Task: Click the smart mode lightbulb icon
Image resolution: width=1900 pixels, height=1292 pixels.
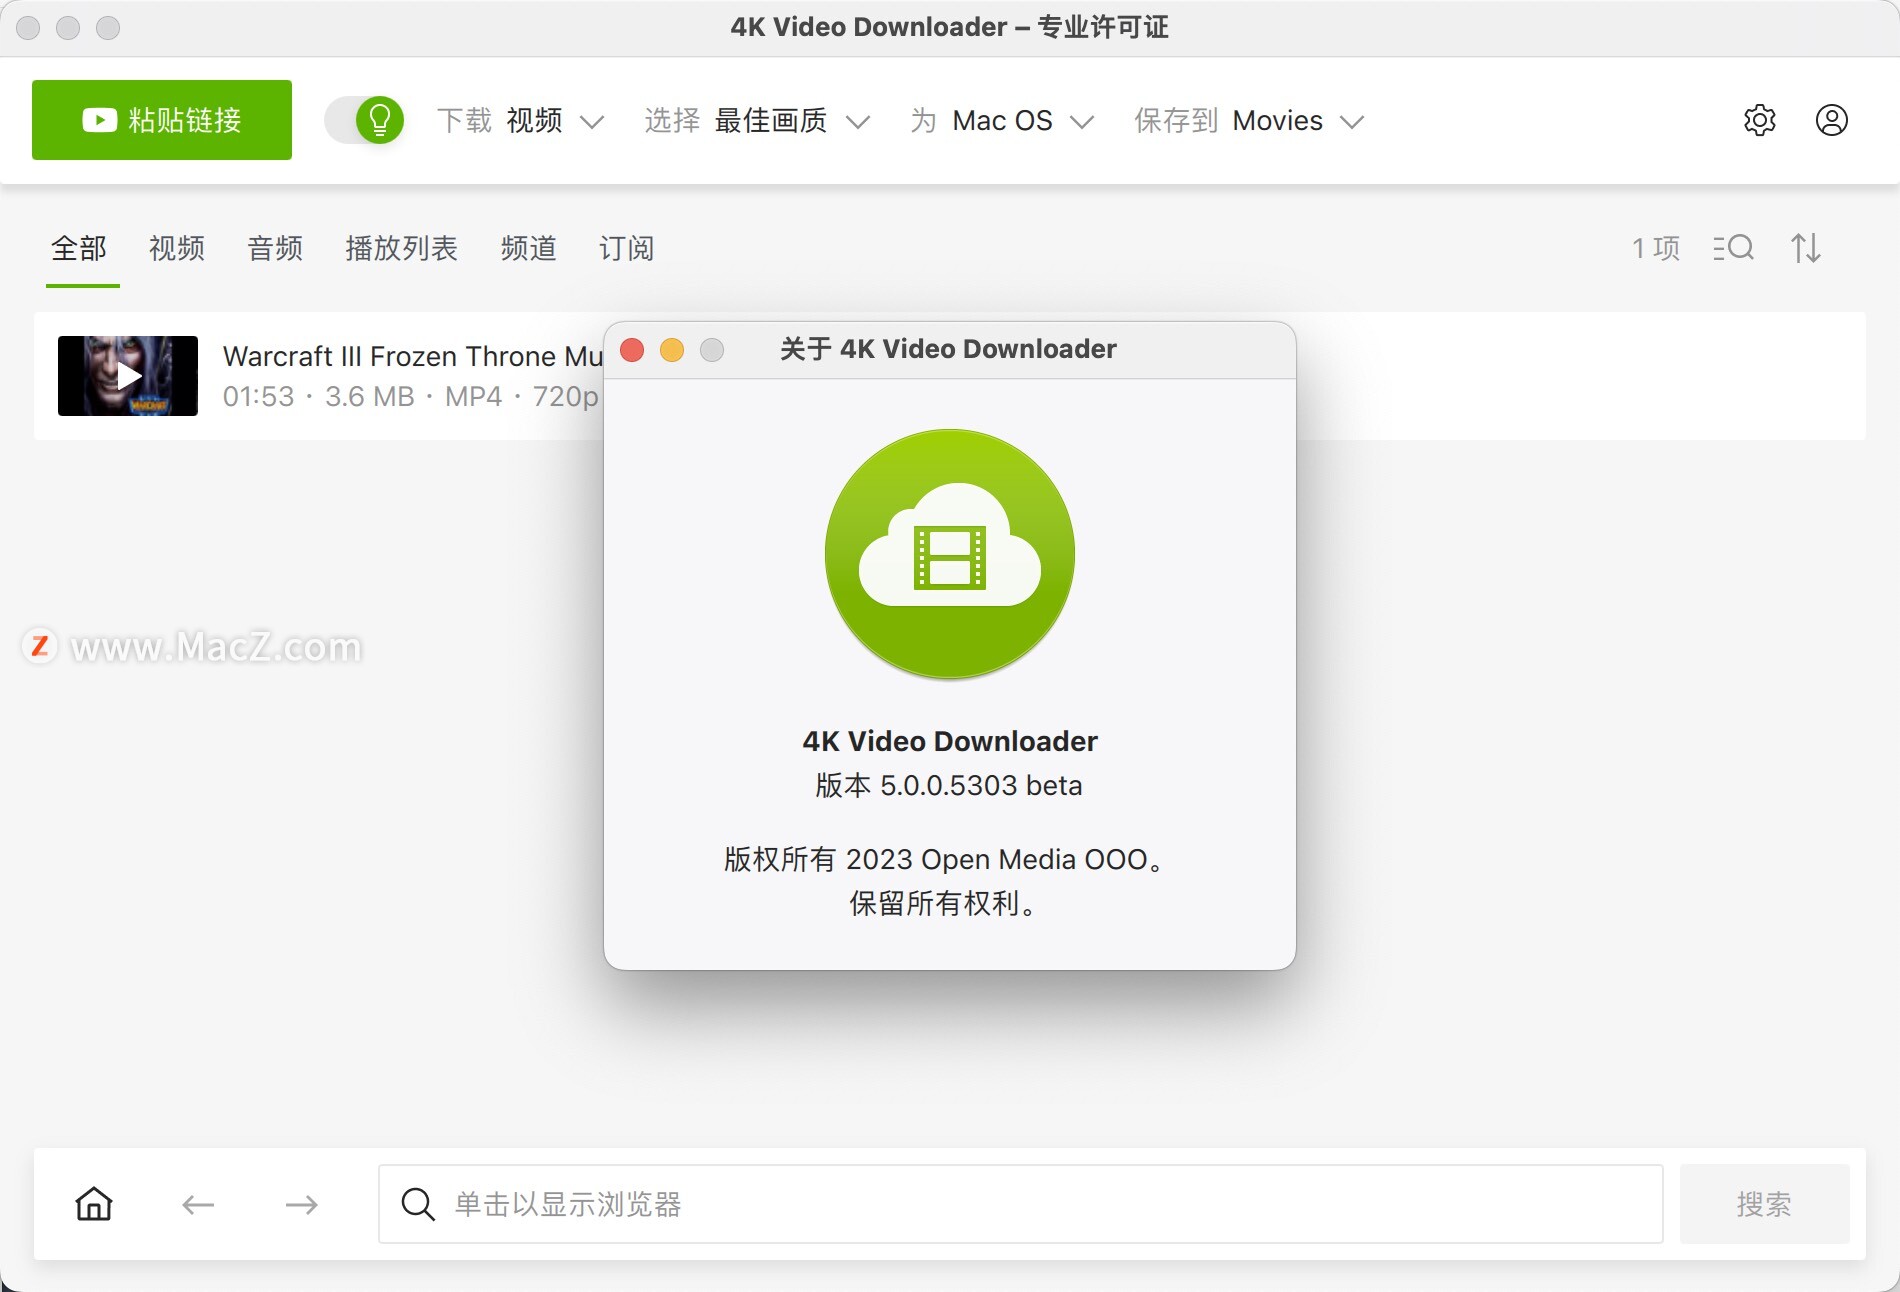Action: (380, 119)
